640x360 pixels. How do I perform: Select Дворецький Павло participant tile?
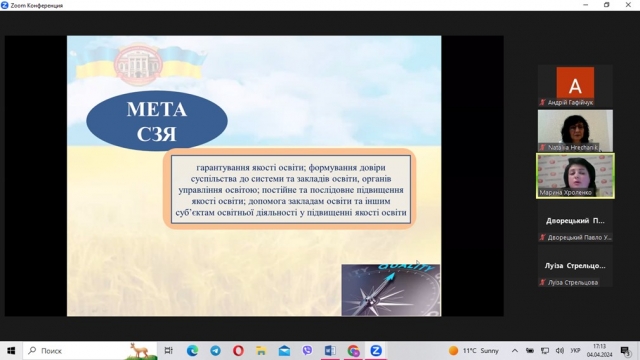click(x=575, y=221)
